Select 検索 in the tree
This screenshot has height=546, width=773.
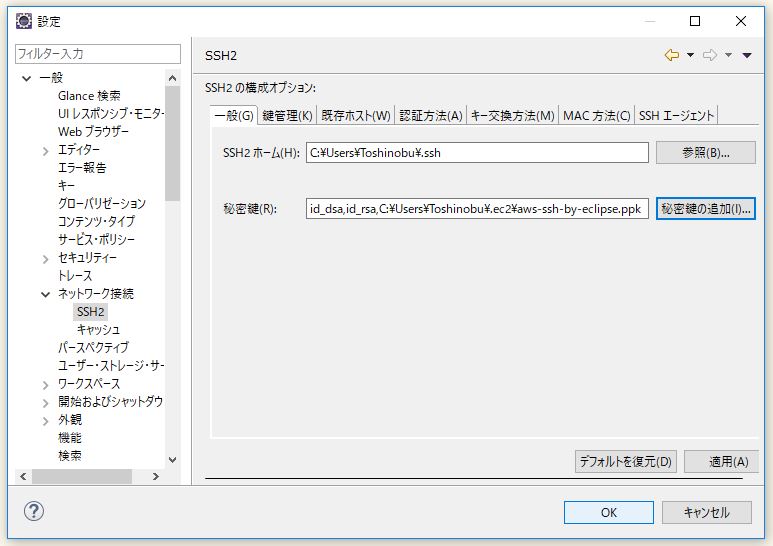(70, 456)
